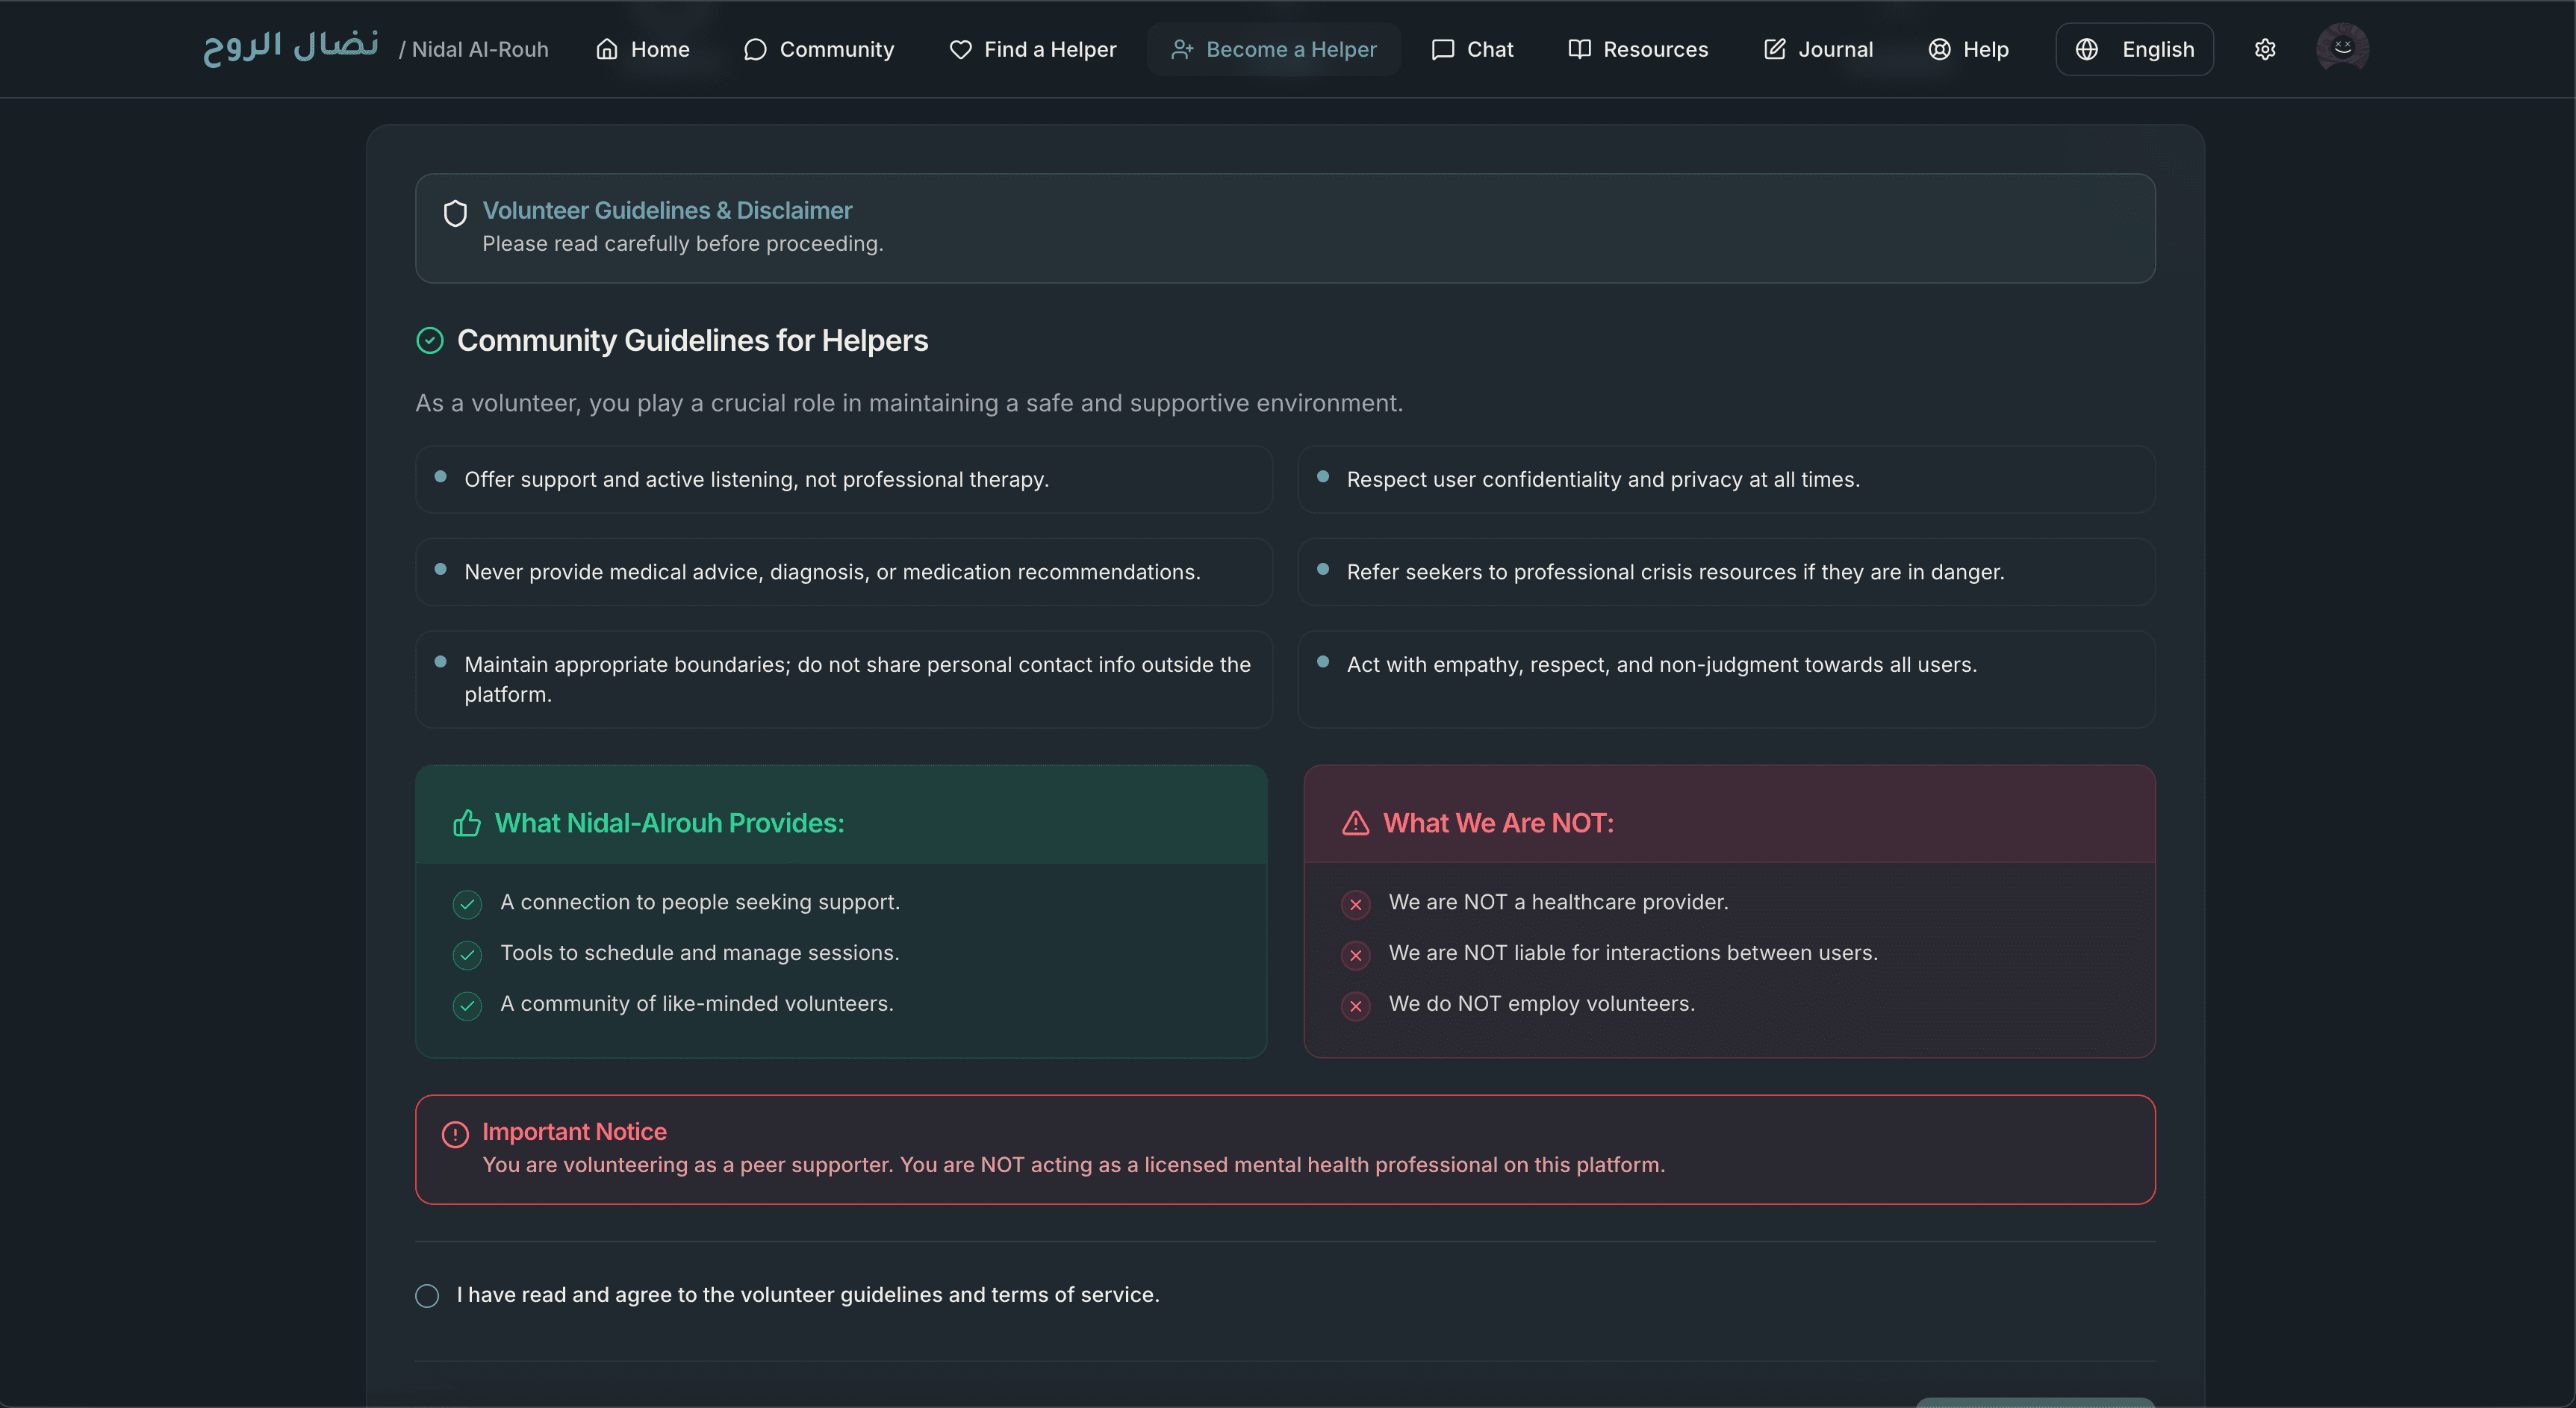Open the Resources menu item
The image size is (2576, 1408).
tap(1638, 49)
